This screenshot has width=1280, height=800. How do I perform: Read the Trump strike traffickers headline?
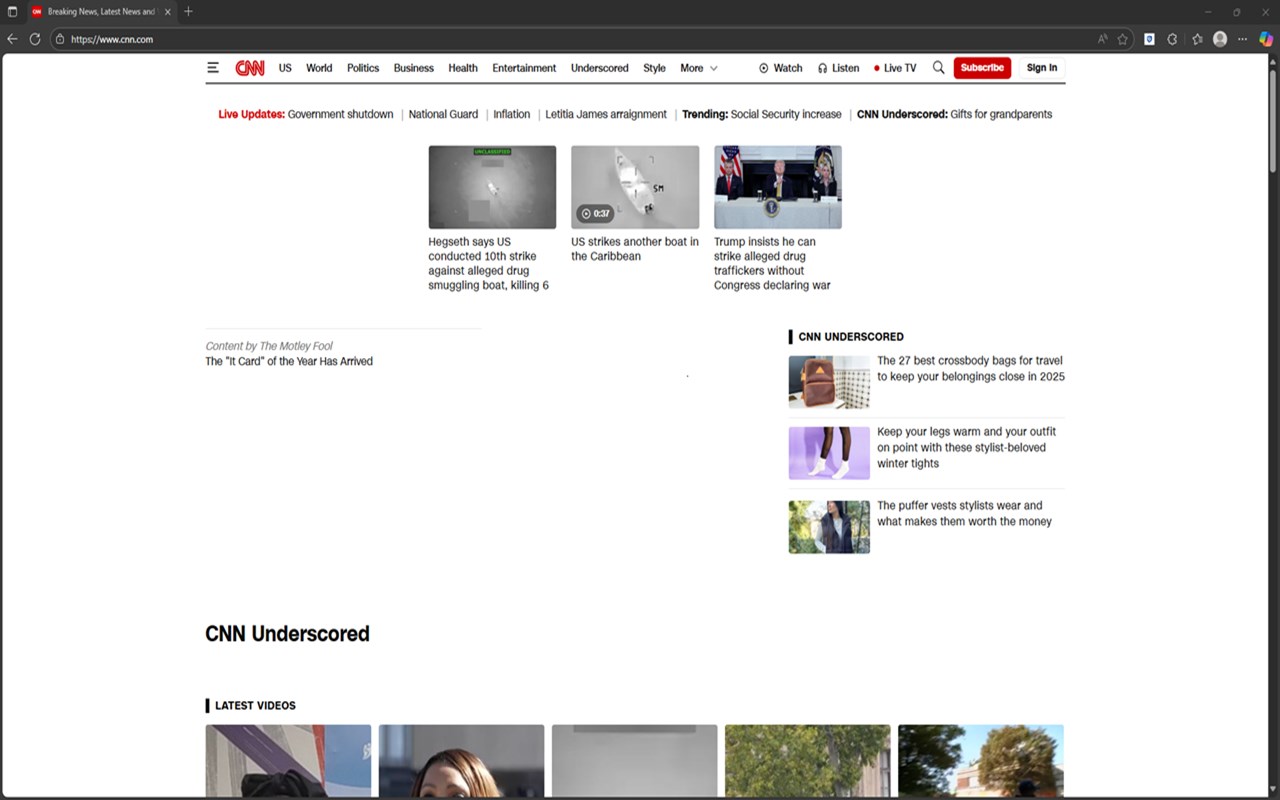772,264
